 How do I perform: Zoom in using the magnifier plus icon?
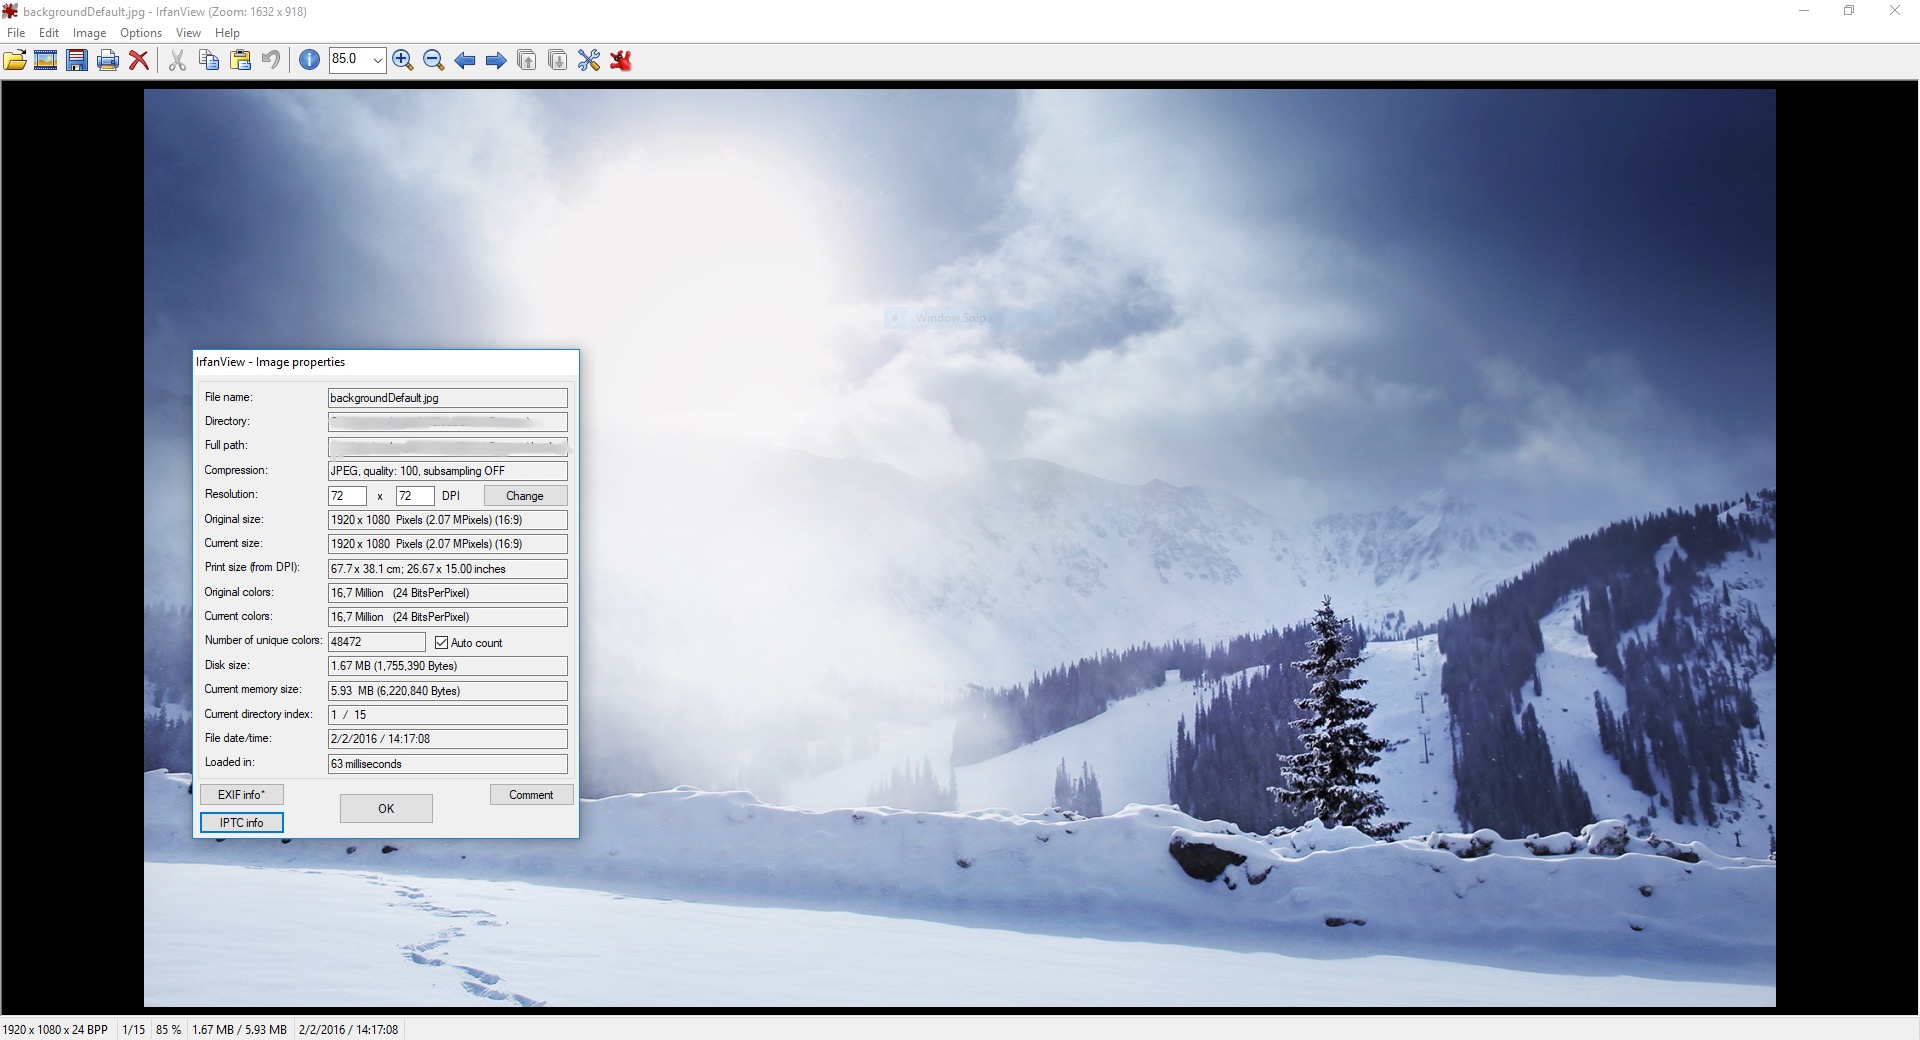point(403,60)
